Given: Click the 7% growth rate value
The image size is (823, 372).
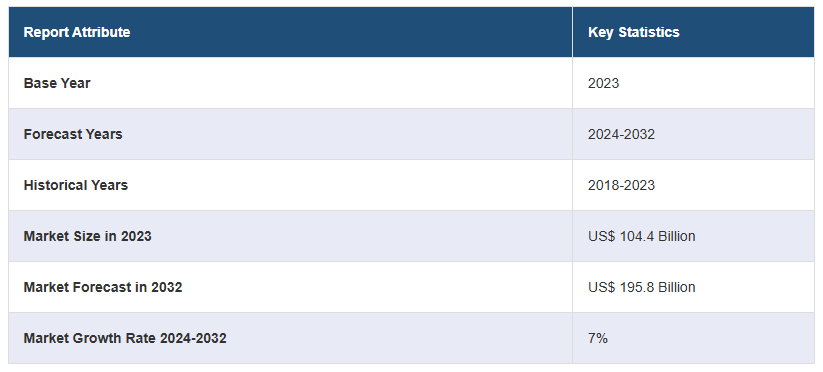Looking at the screenshot, I should 597,338.
